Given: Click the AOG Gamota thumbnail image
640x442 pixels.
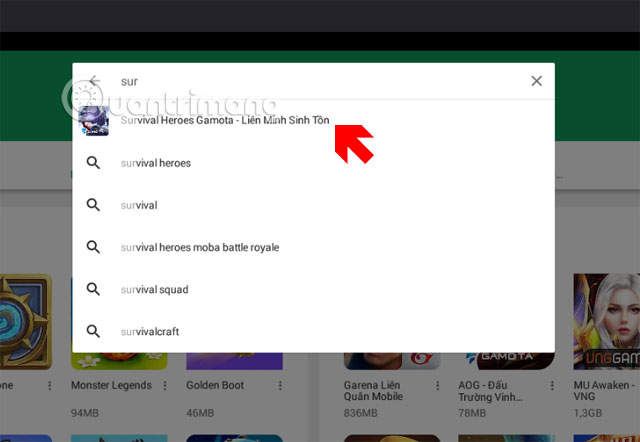Looking at the screenshot, I should [x=506, y=361].
